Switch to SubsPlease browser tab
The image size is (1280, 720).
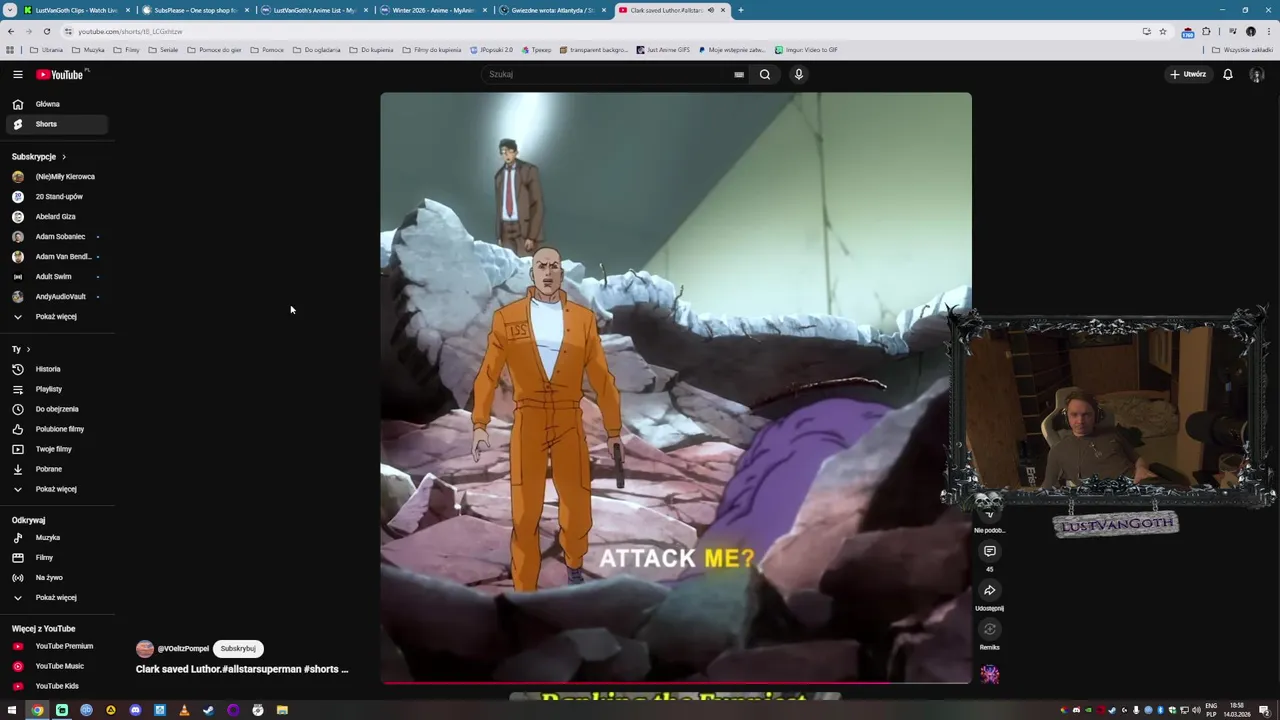(x=195, y=10)
